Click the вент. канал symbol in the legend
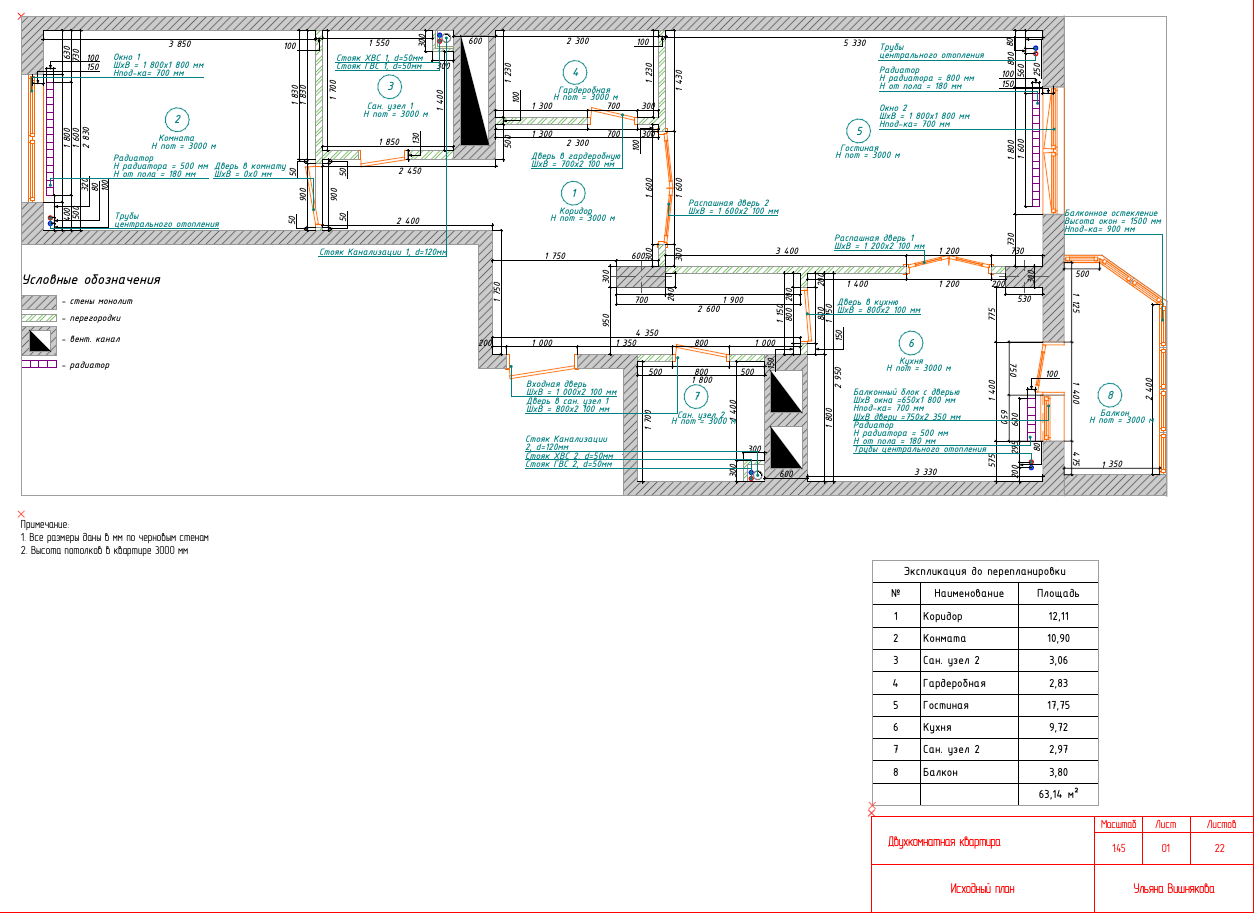 click(40, 341)
